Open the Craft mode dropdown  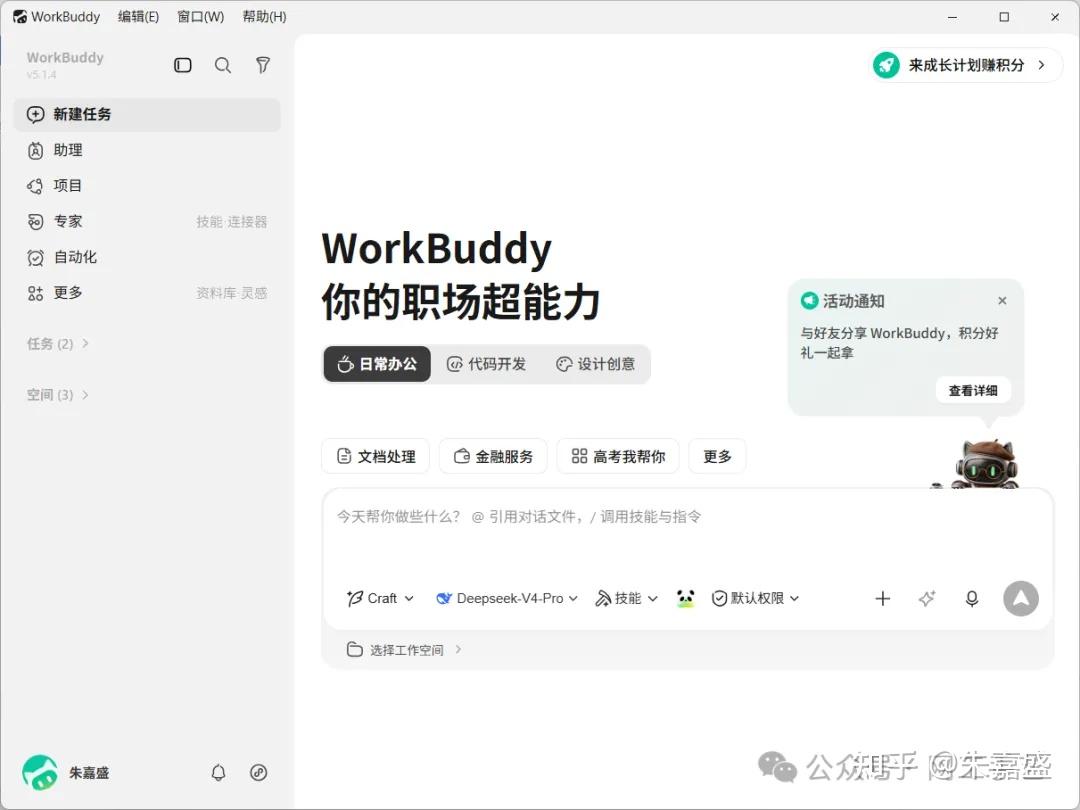point(380,599)
